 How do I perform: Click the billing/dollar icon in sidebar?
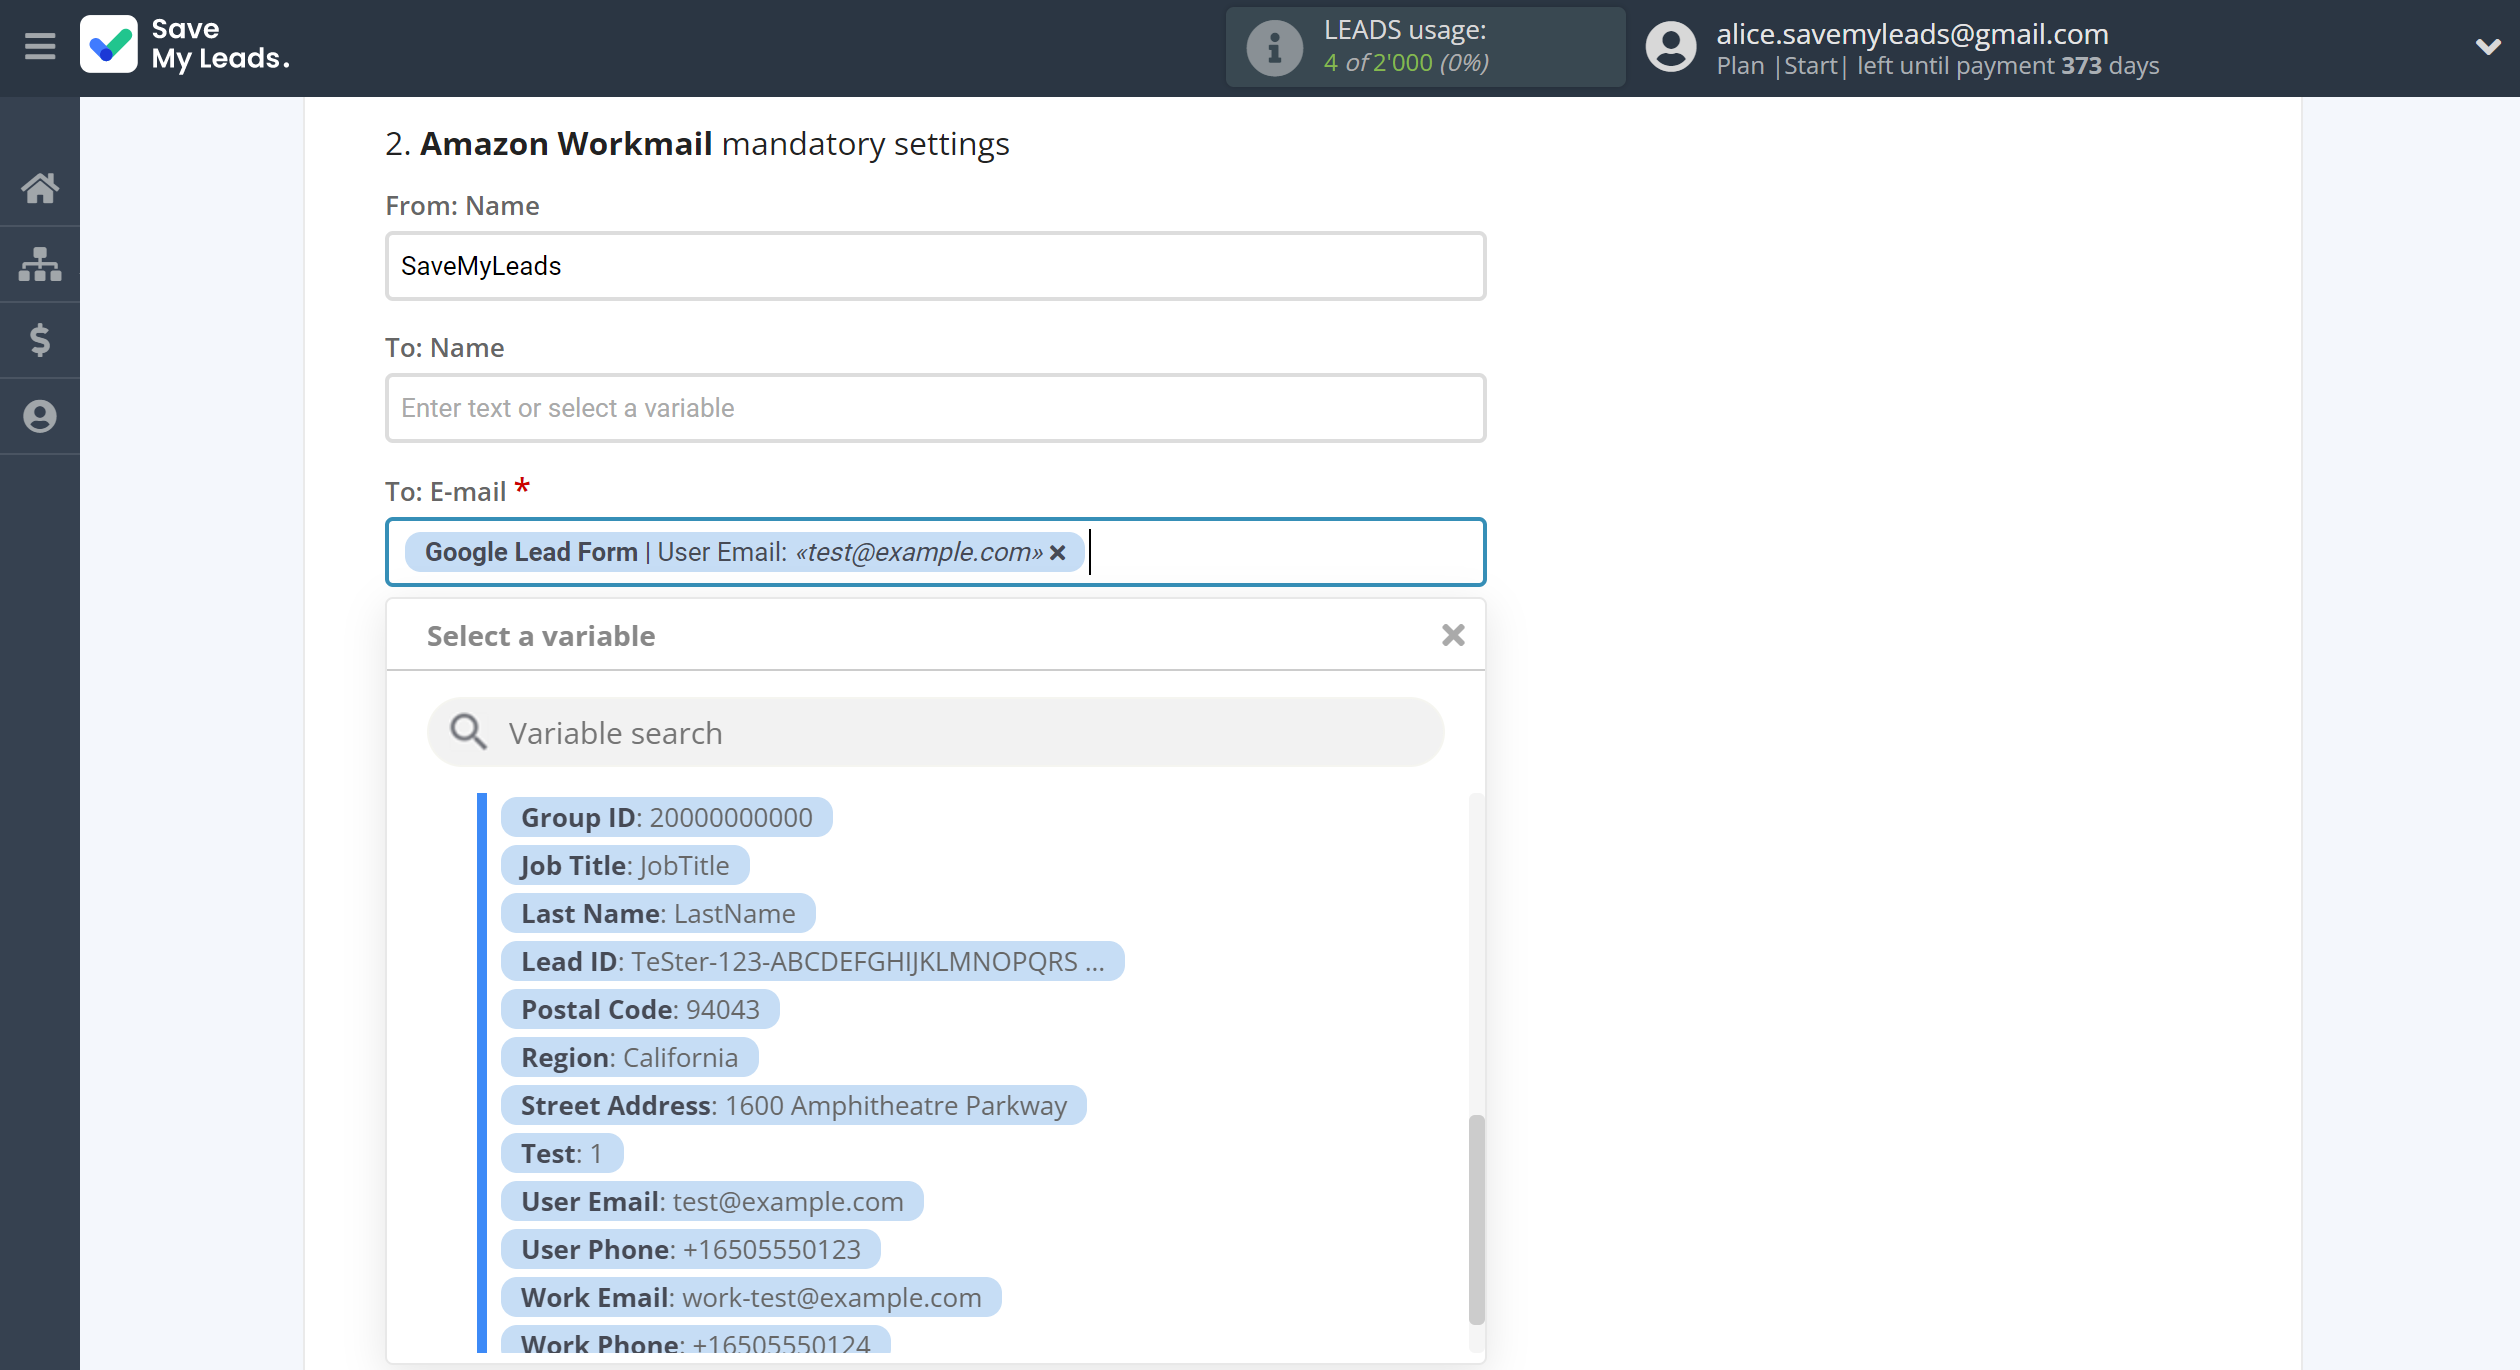[40, 339]
